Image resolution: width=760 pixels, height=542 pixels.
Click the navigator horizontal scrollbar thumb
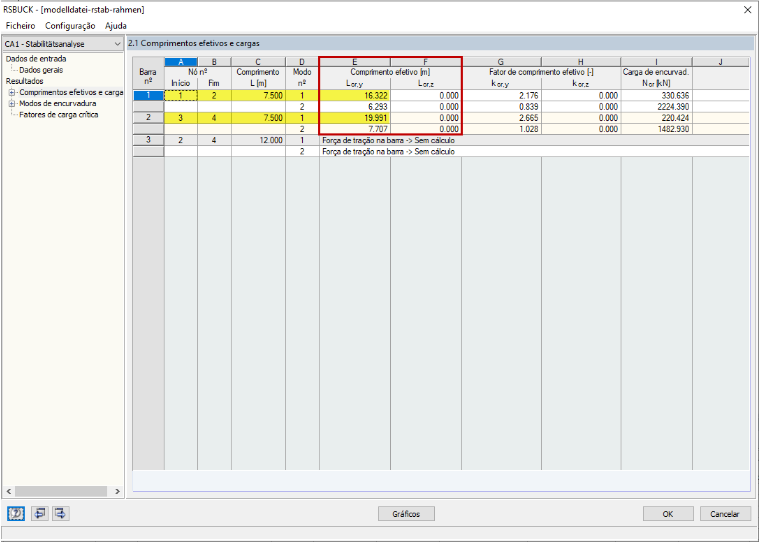61,491
